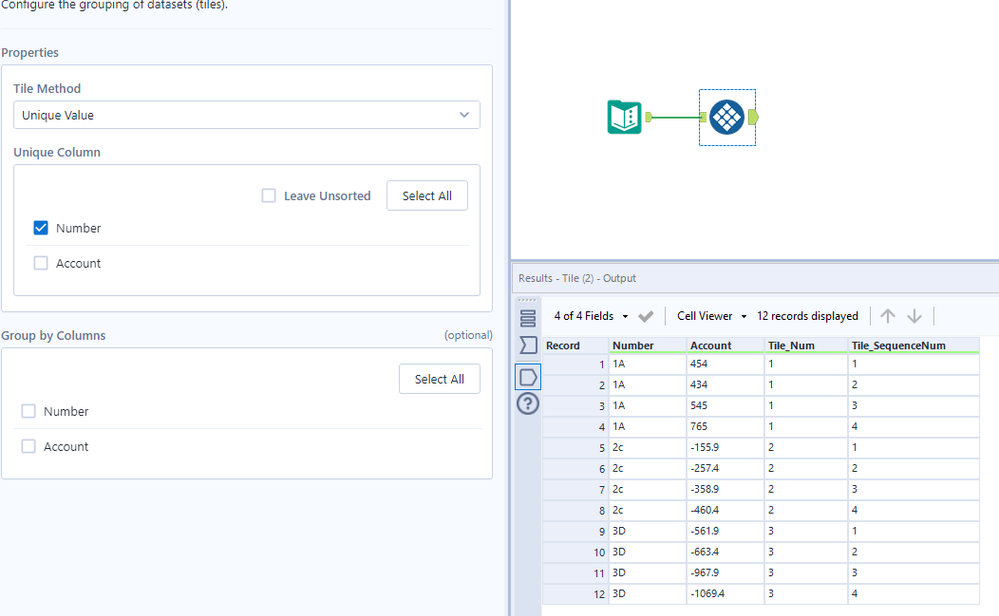Open the help question mark icon
The image size is (999, 616).
click(528, 404)
